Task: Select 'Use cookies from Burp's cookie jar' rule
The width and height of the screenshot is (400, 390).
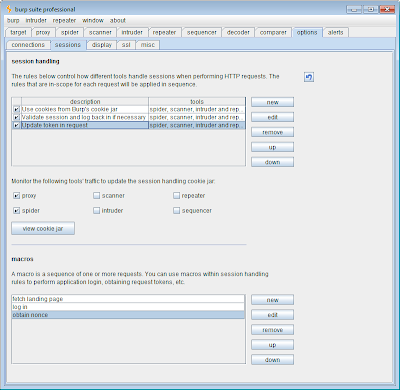Action: pyautogui.click(x=85, y=109)
